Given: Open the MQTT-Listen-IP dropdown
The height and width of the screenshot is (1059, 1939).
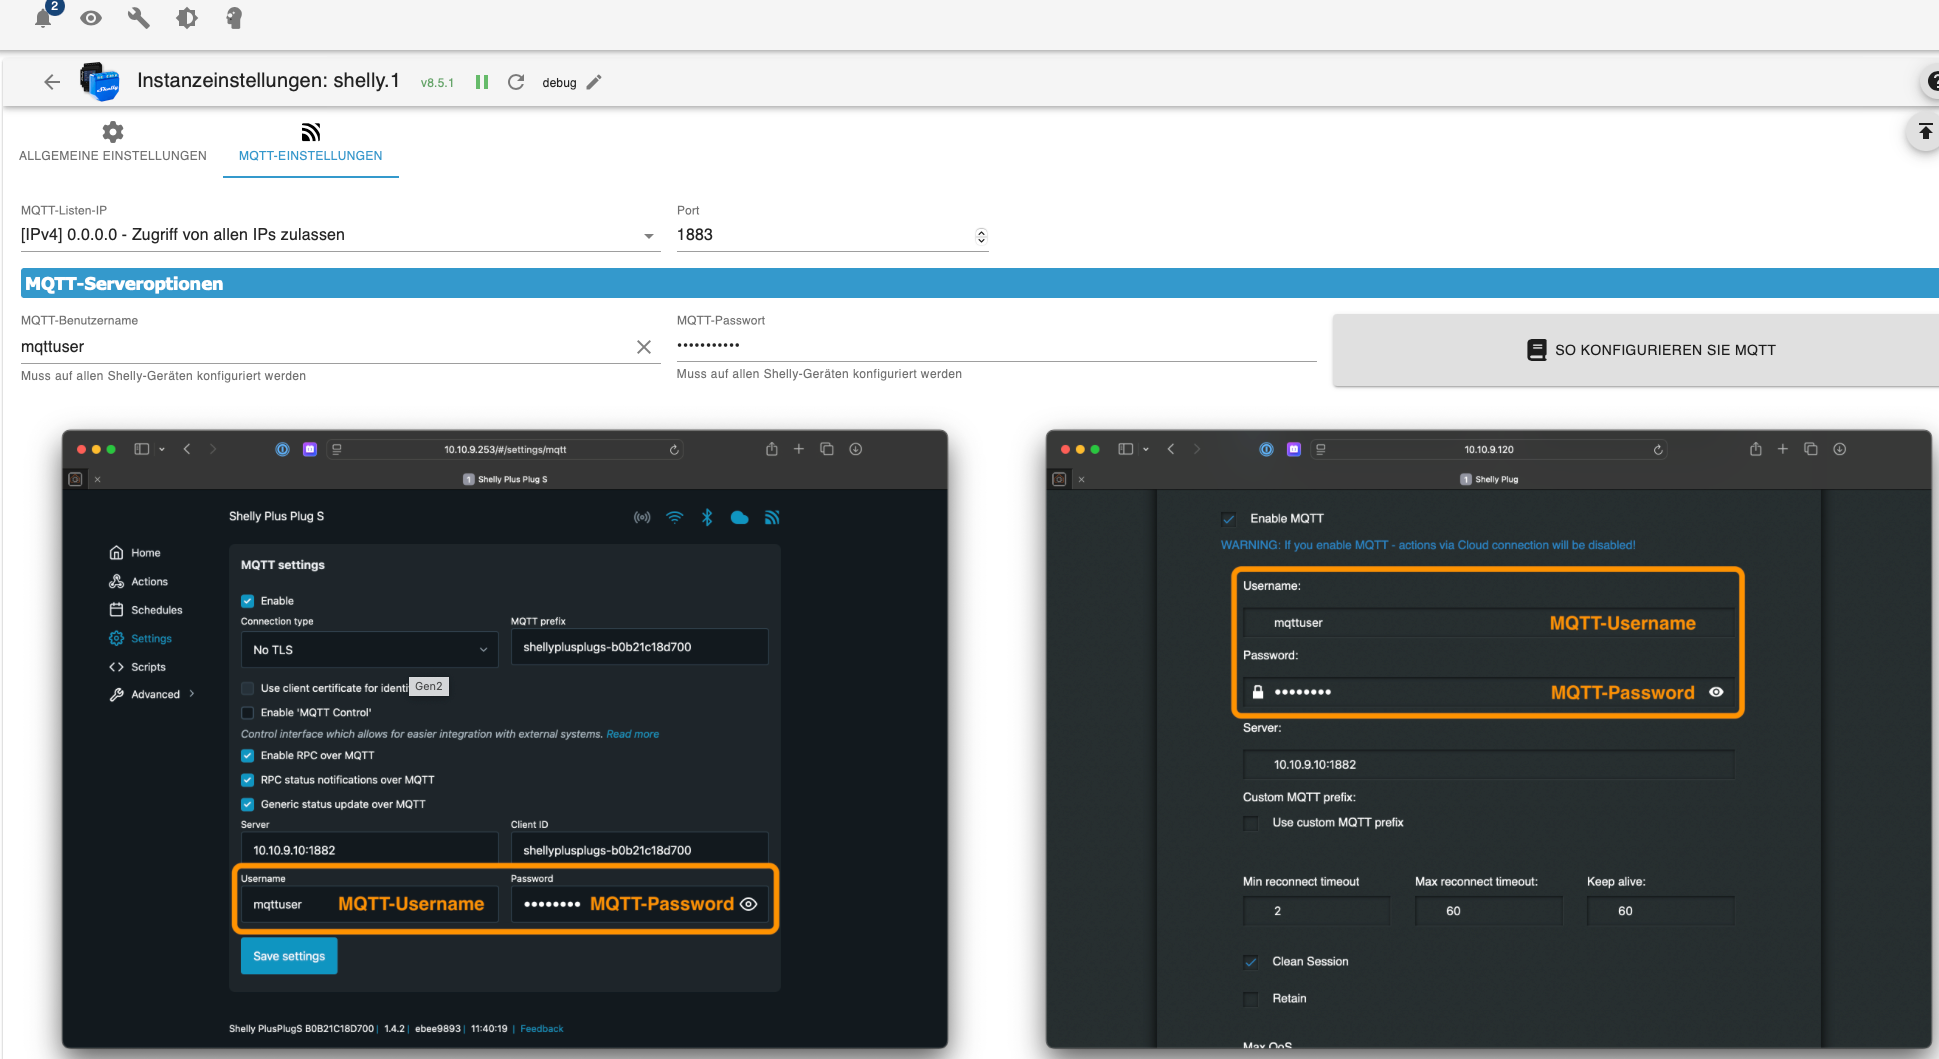Looking at the screenshot, I should (x=340, y=235).
